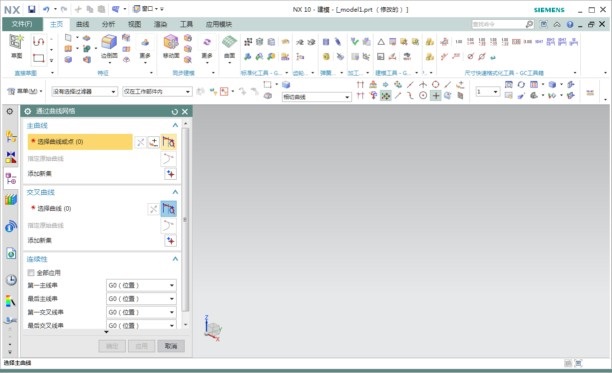Open the 相切曲线 curve rule dropdown
This screenshot has width=612, height=373.
(316, 97)
